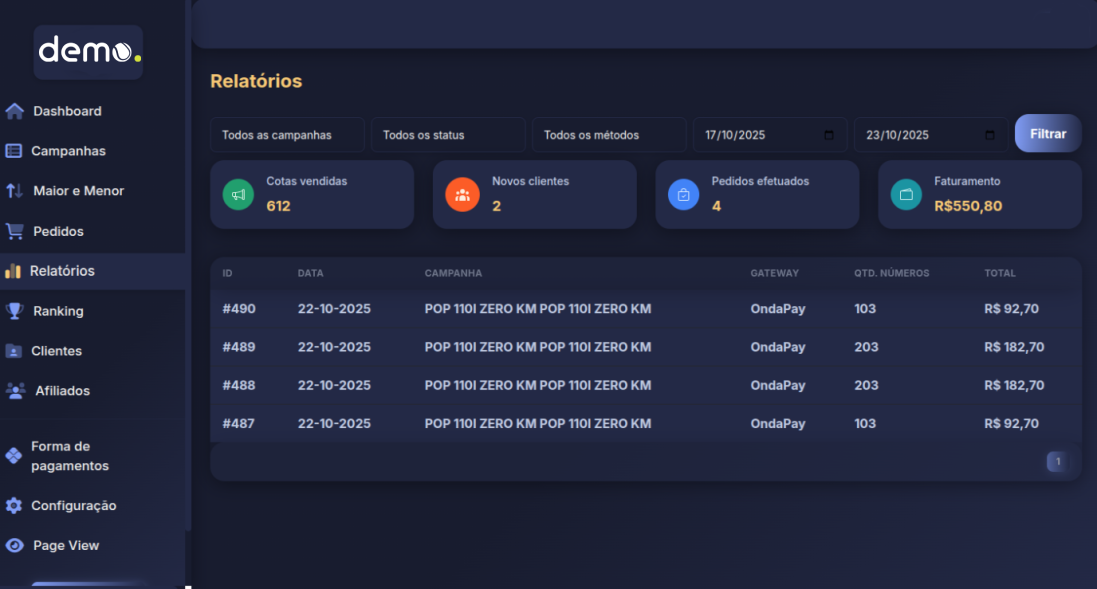Click the Campanhas list icon
Image resolution: width=1097 pixels, height=589 pixels.
click(x=14, y=151)
